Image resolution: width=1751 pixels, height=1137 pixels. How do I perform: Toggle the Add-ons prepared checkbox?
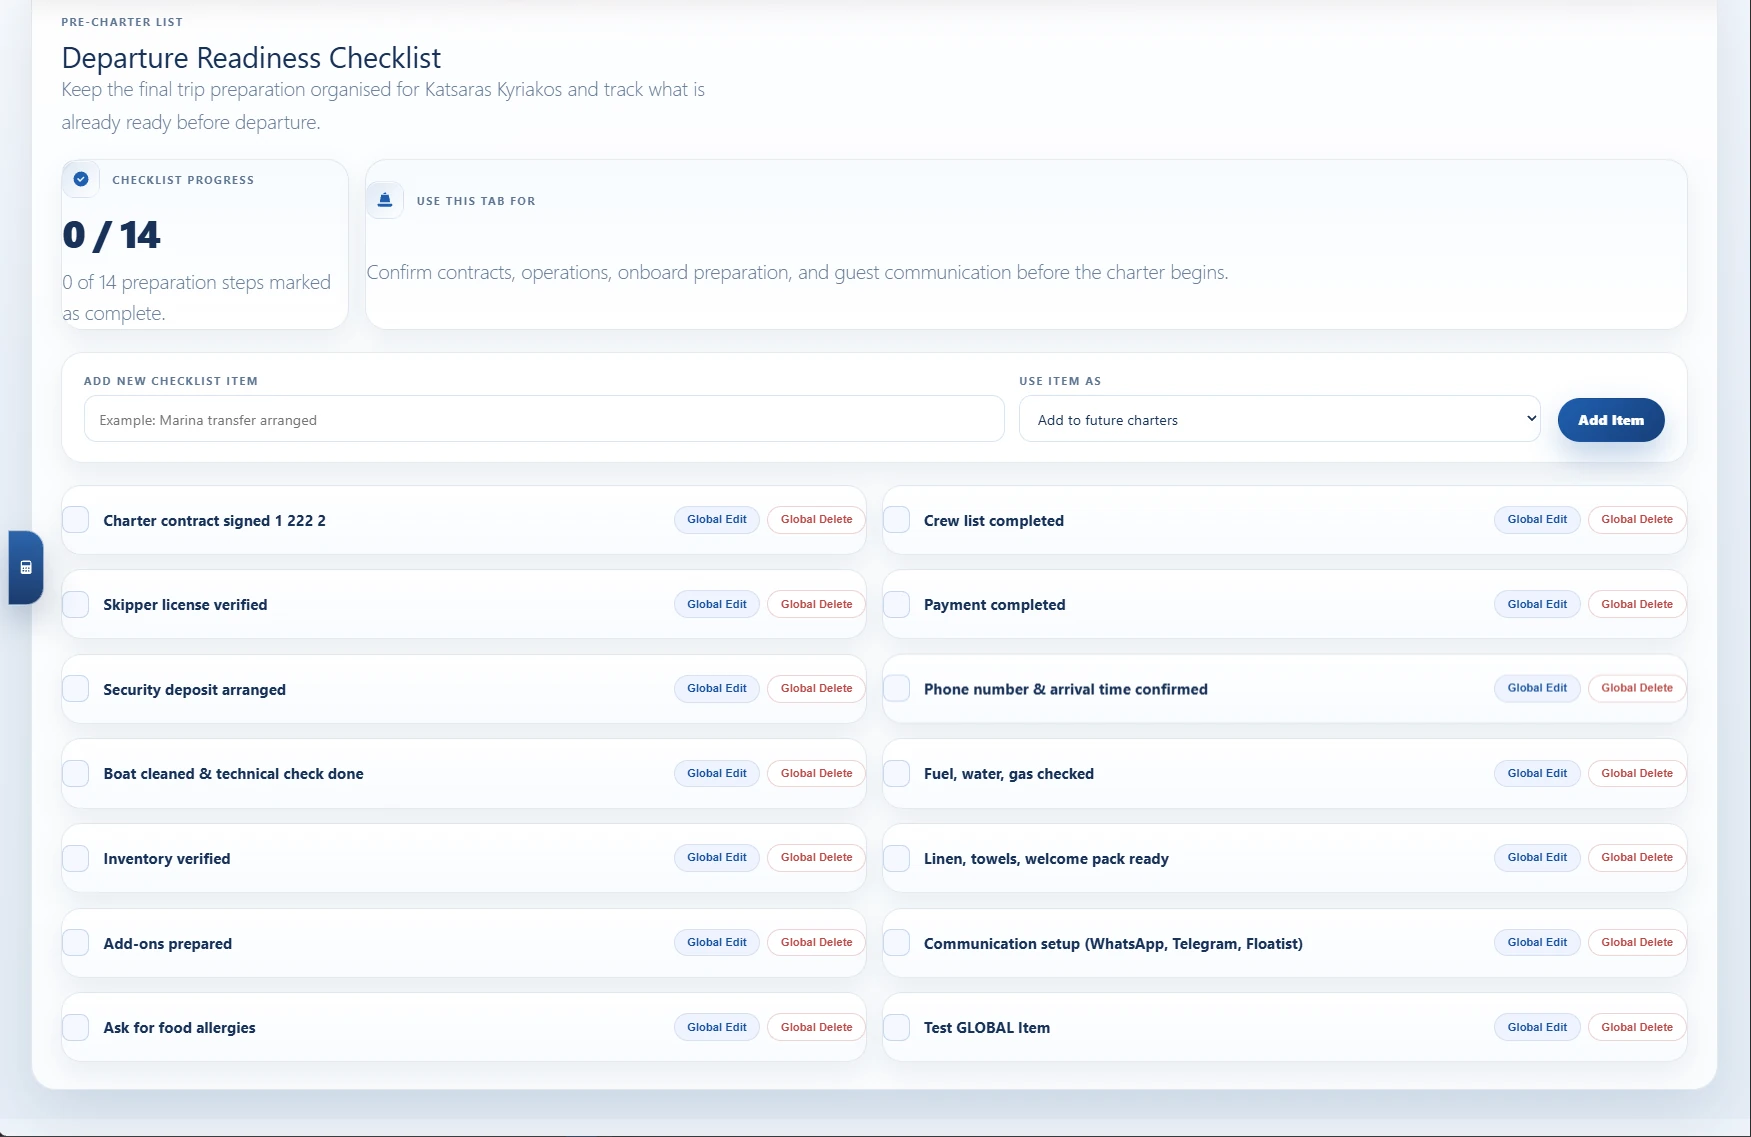76,943
